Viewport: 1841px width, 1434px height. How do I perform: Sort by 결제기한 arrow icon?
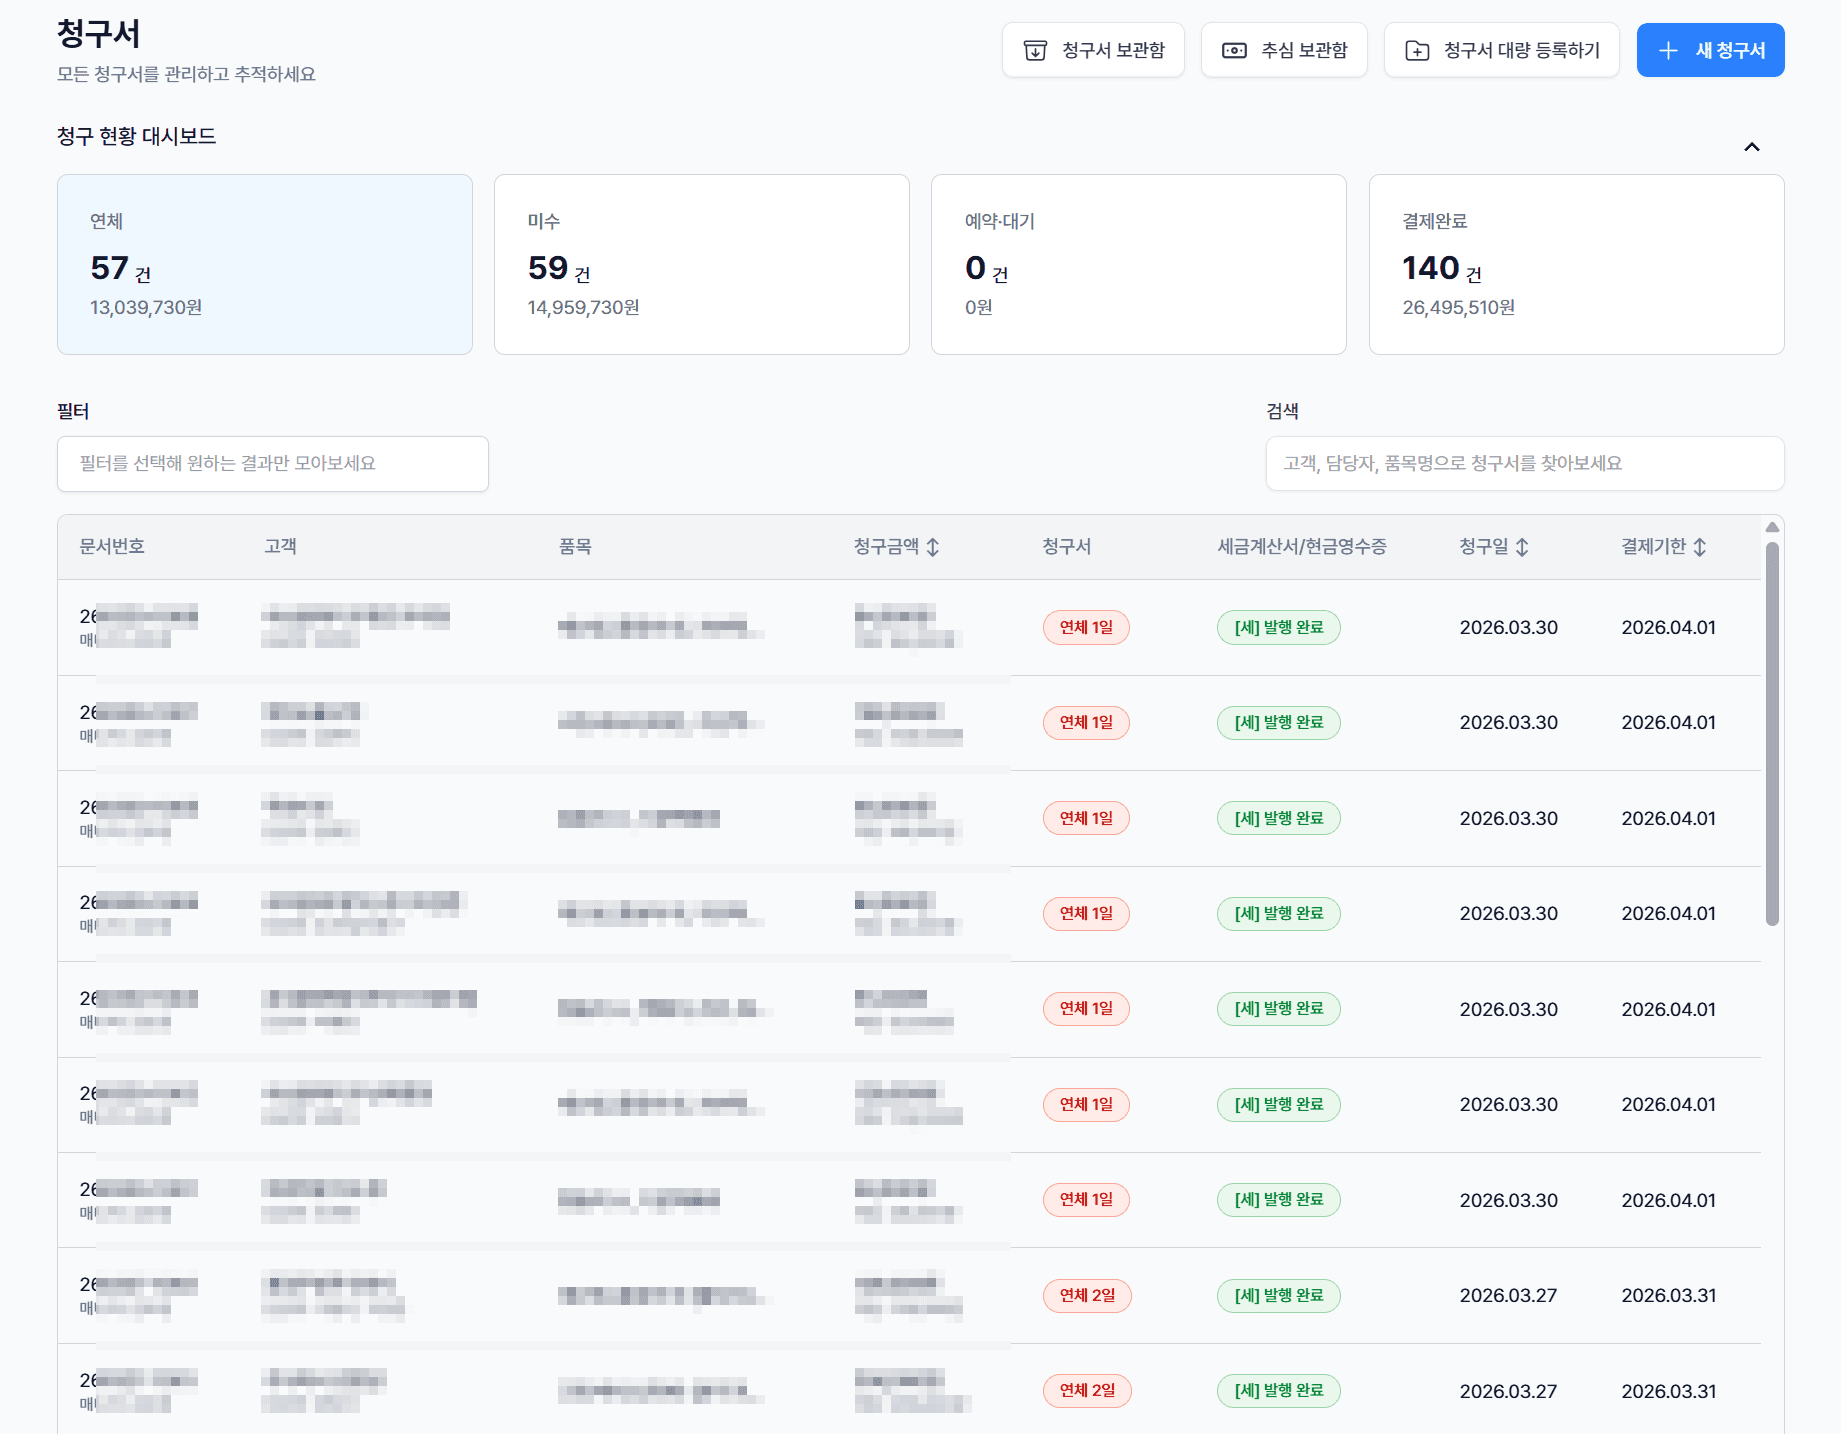(1700, 547)
